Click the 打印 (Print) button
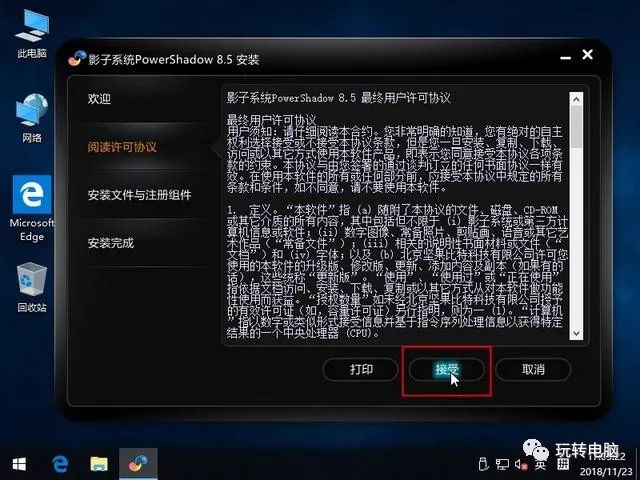640x480 pixels. 361,369
